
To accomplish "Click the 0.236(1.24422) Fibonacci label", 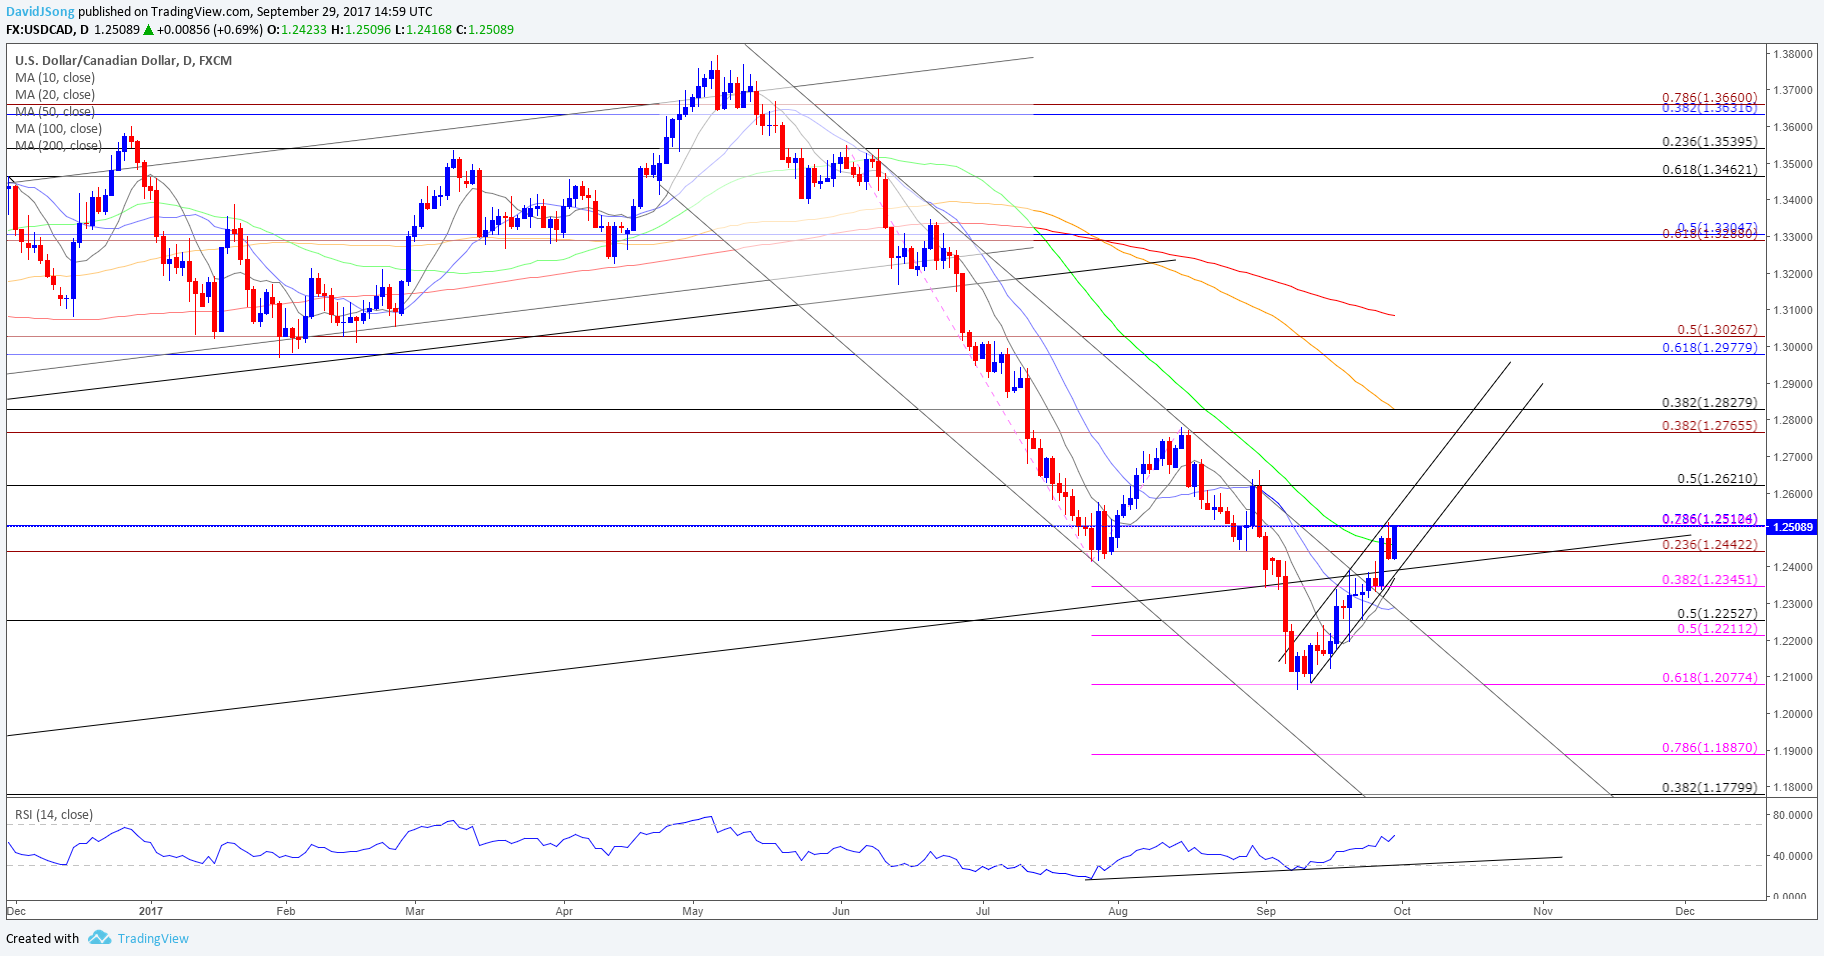I will pos(1709,545).
